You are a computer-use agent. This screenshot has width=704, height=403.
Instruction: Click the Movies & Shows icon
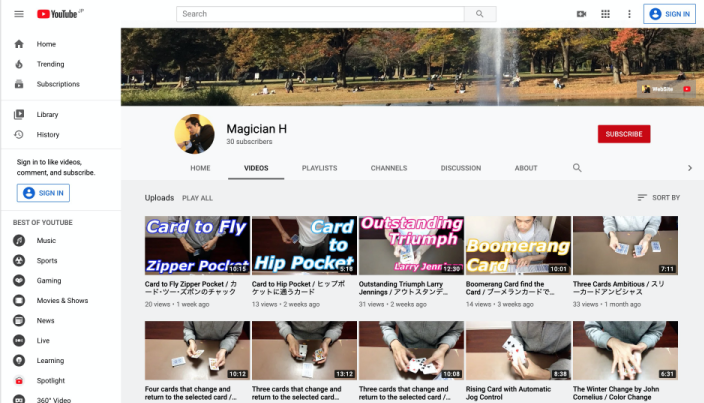point(19,300)
